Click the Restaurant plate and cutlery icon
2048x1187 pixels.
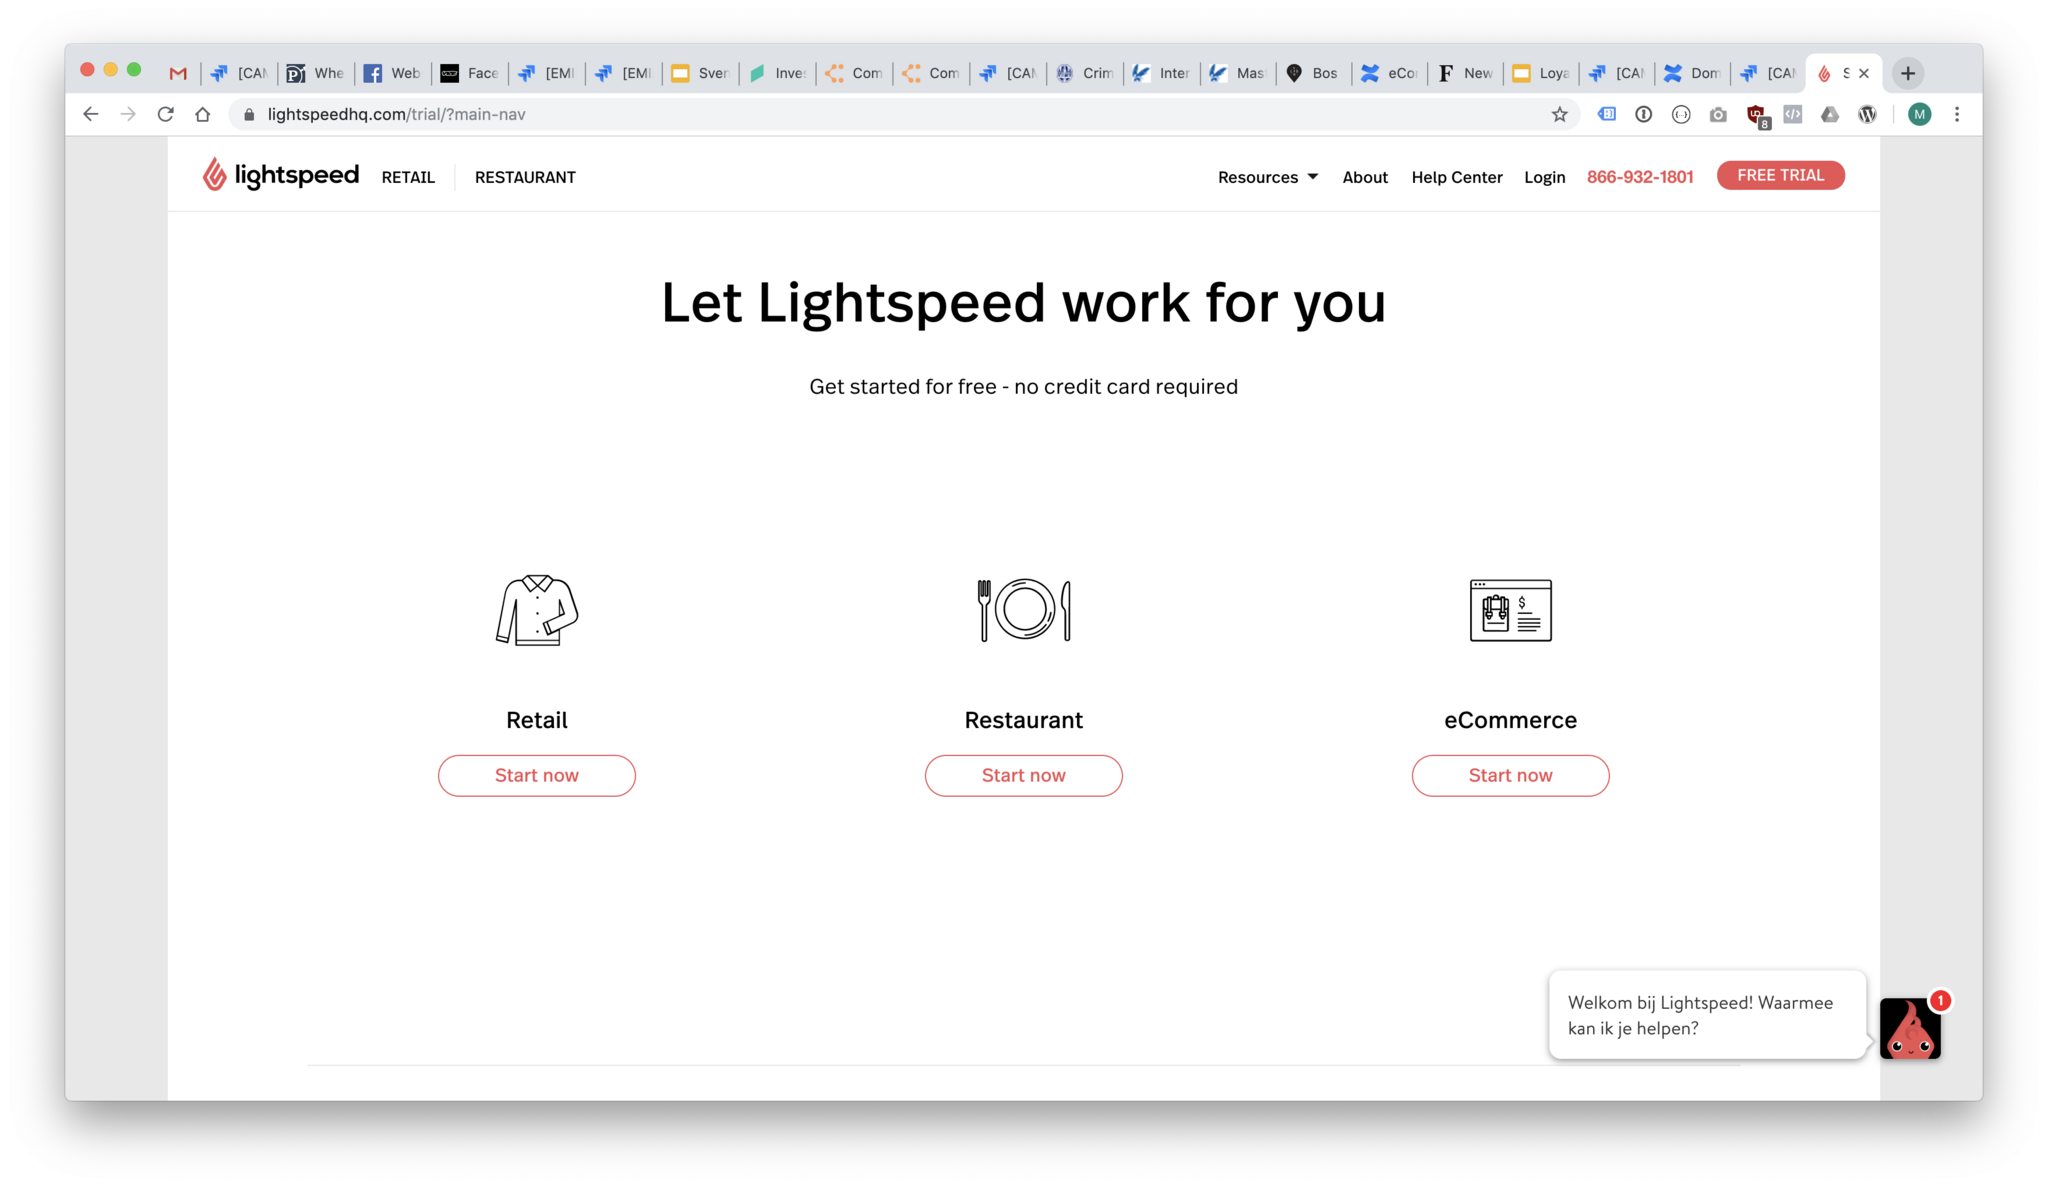[1024, 610]
